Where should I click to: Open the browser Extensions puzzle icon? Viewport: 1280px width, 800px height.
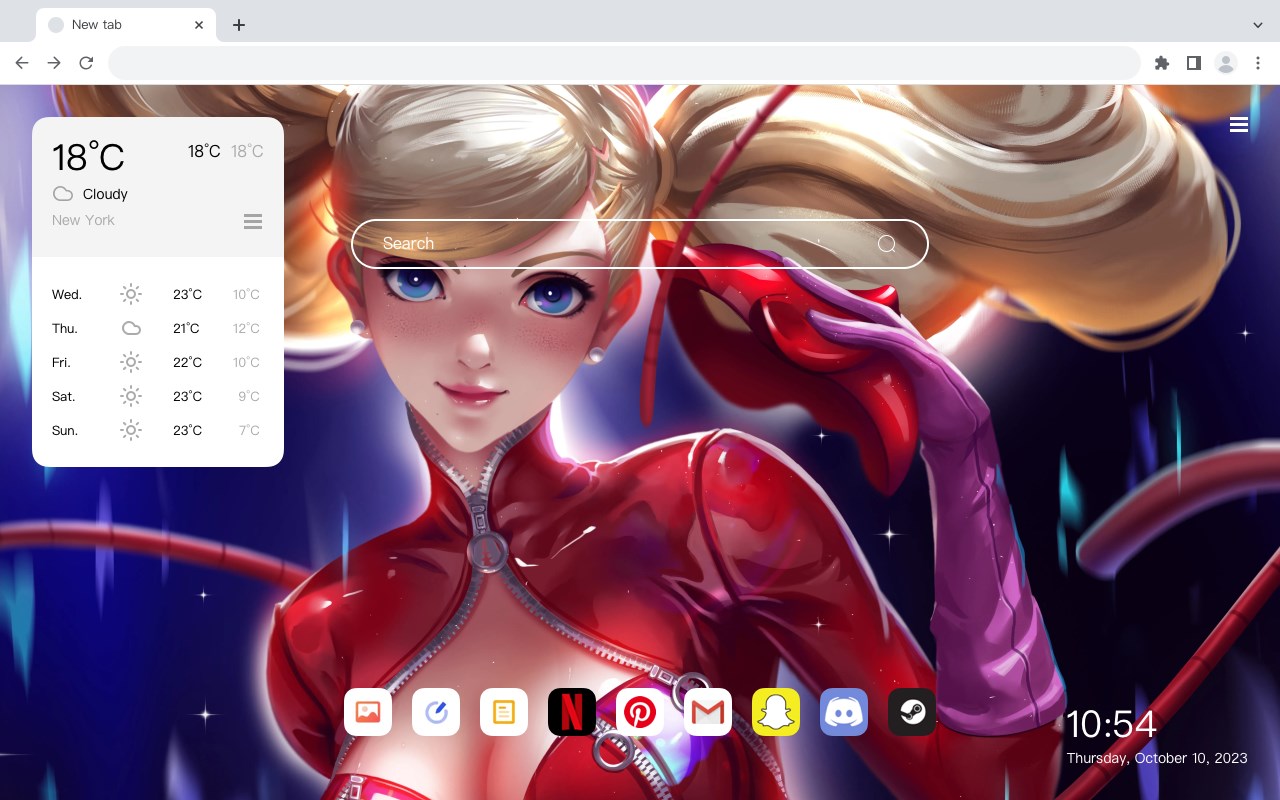1161,63
